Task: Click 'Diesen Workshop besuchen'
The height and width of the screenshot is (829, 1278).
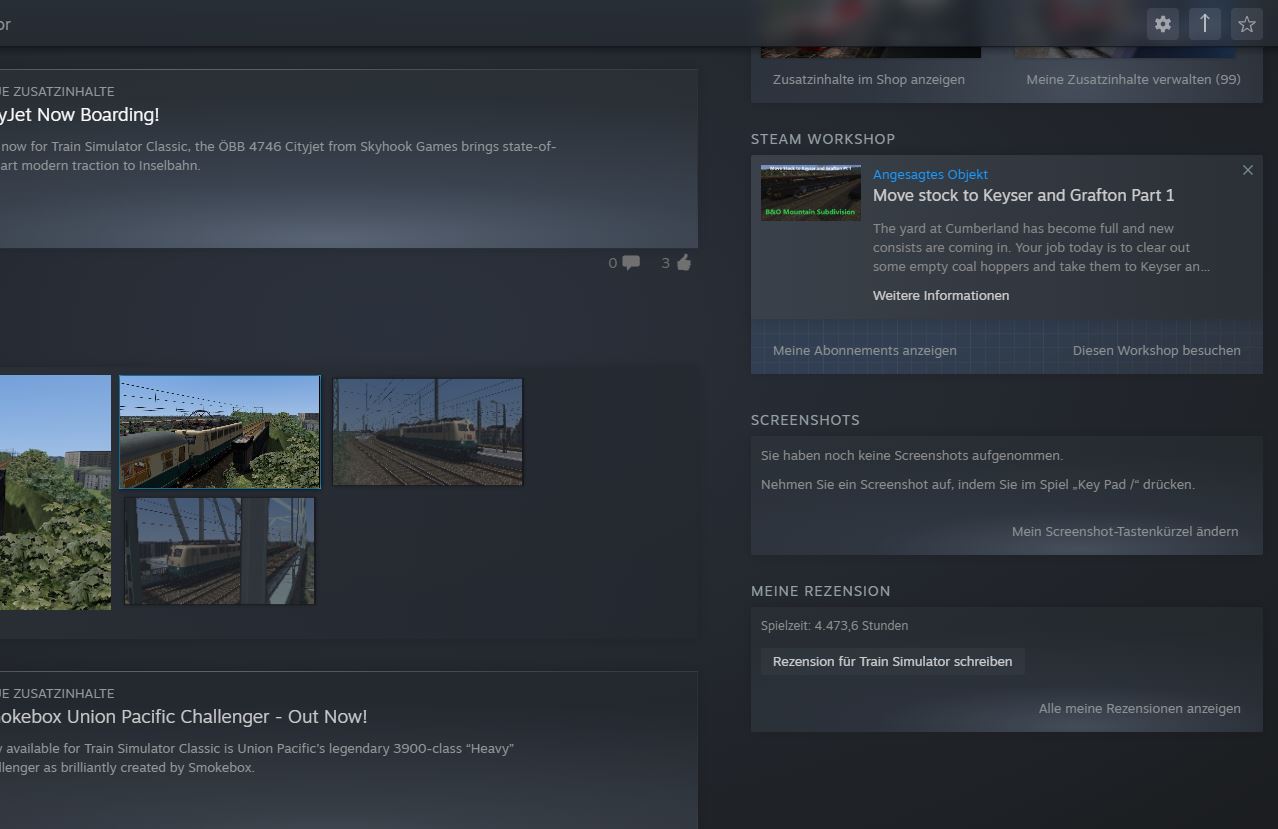Action: (1157, 350)
